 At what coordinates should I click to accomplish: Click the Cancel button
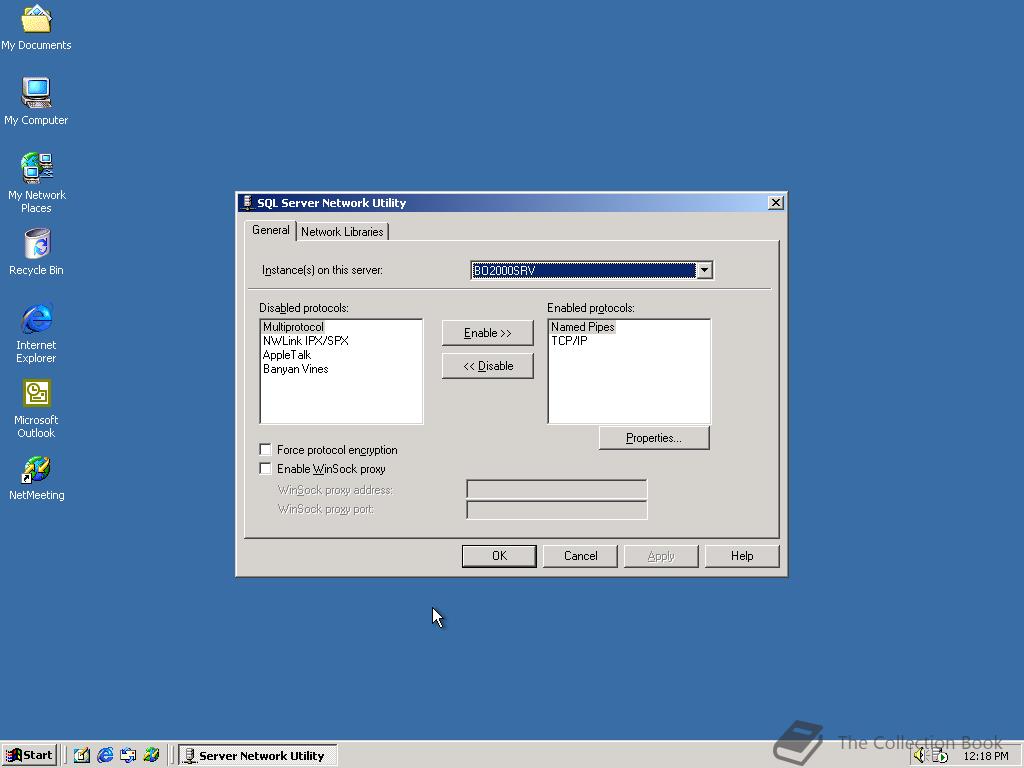pos(580,556)
